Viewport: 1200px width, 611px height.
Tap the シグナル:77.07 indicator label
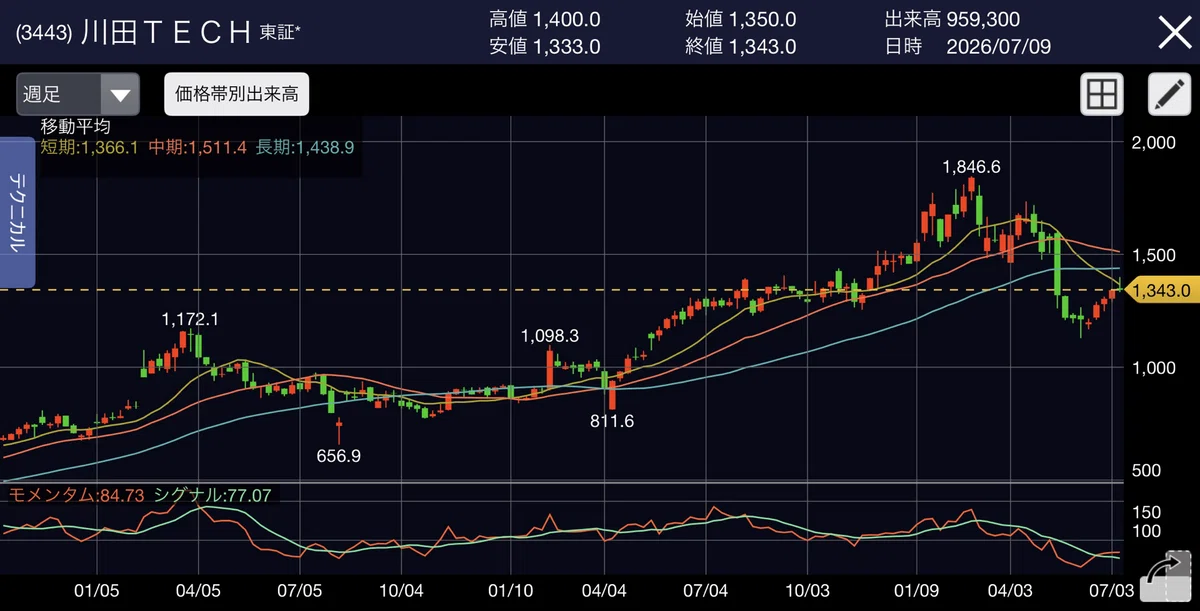click(x=212, y=494)
